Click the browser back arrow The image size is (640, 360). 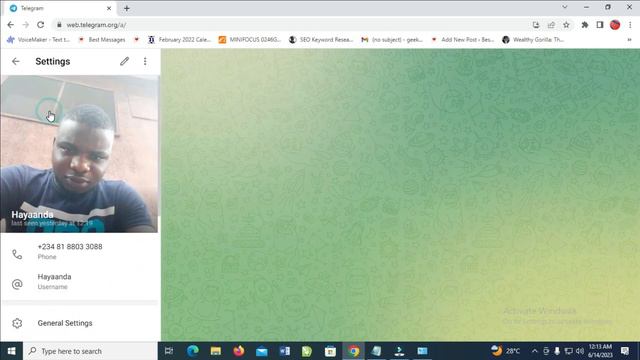click(11, 25)
